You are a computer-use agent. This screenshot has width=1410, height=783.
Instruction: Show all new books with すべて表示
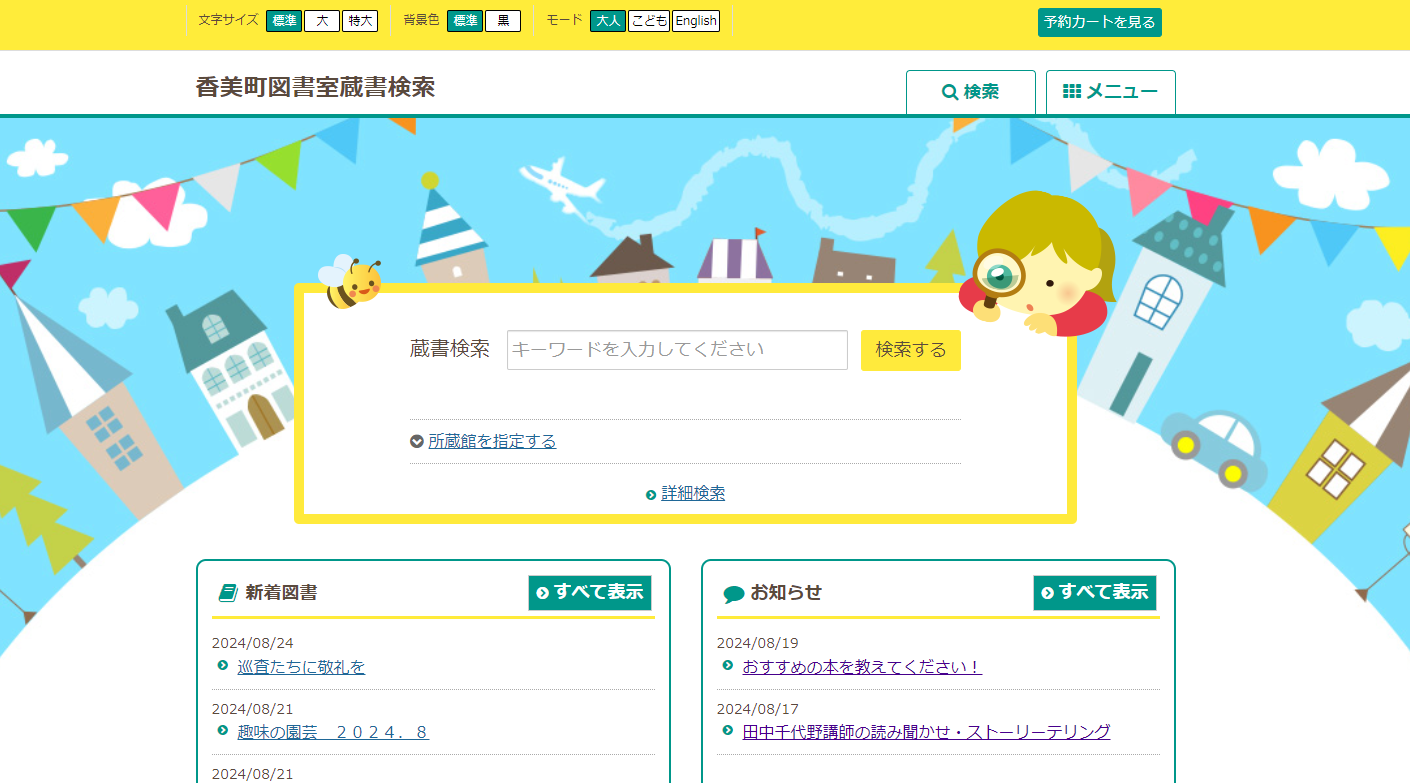[x=590, y=592]
